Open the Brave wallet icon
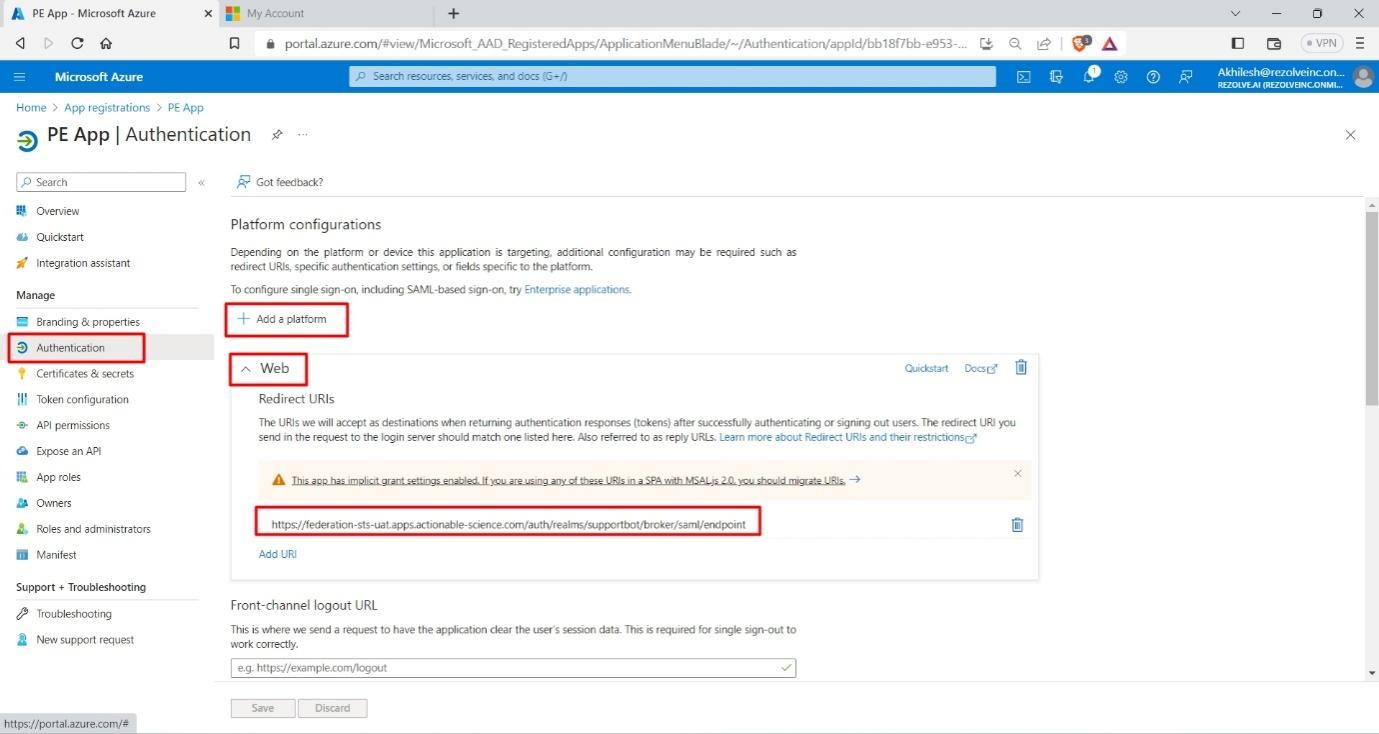This screenshot has height=734, width=1379. click(x=1274, y=43)
